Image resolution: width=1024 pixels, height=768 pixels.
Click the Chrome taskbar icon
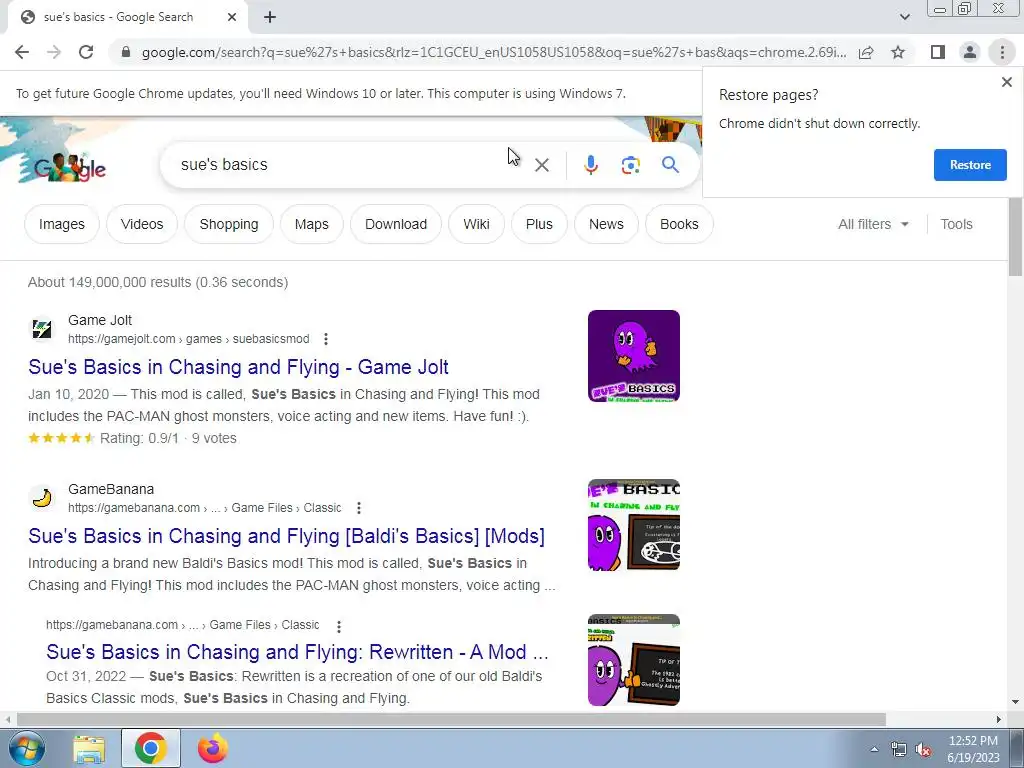151,748
